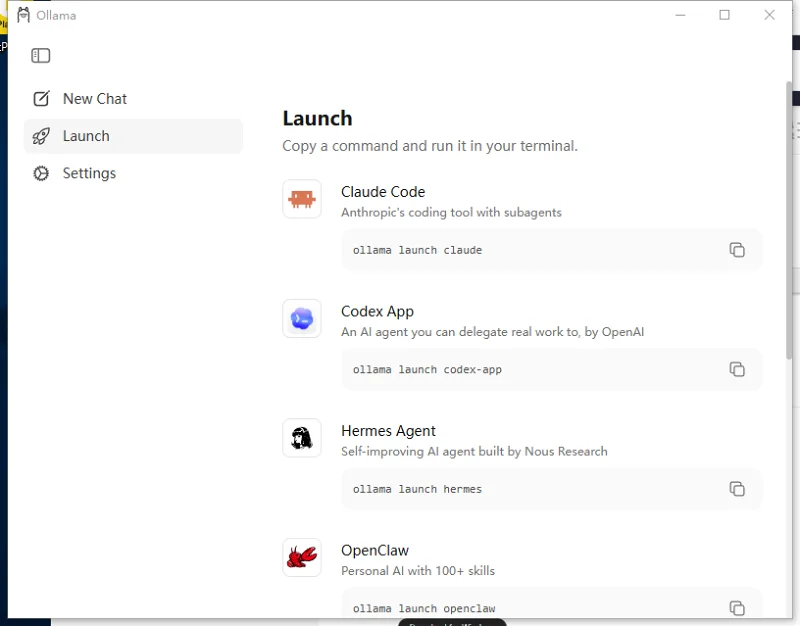Maximize the Ollama window
The image size is (800, 626).
point(724,15)
